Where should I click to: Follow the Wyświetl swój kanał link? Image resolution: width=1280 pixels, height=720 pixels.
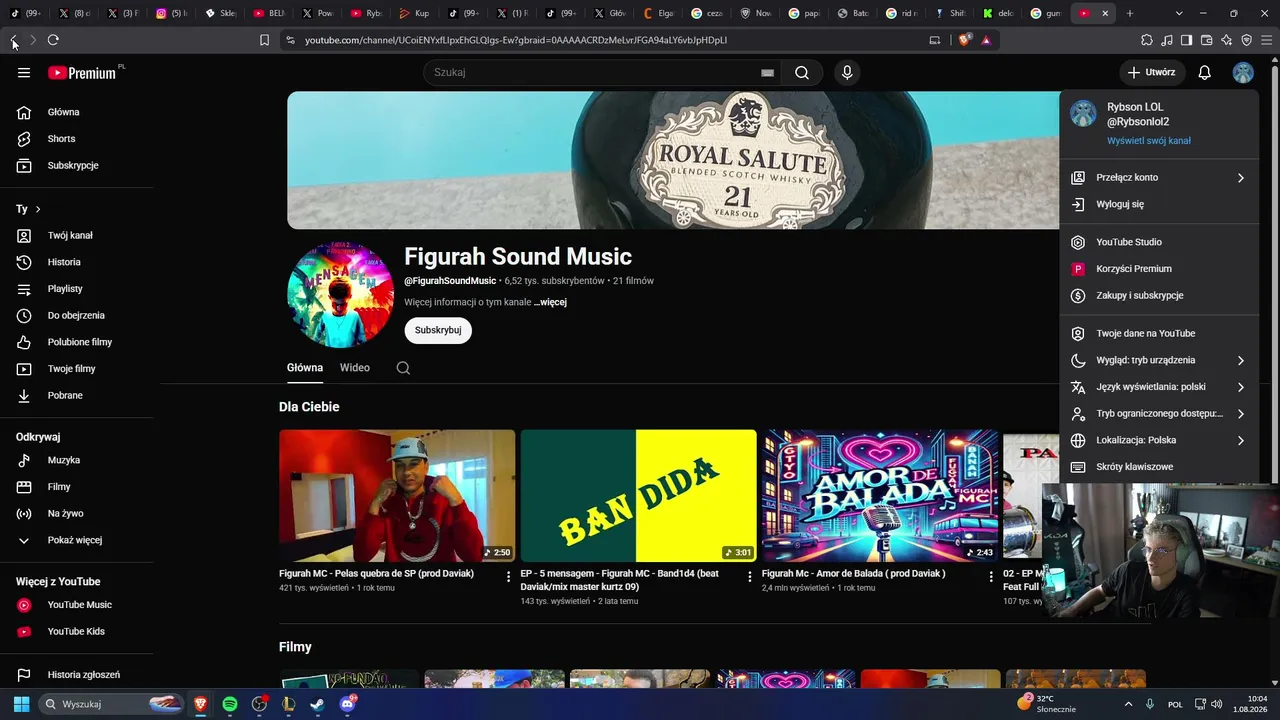[1149, 141]
